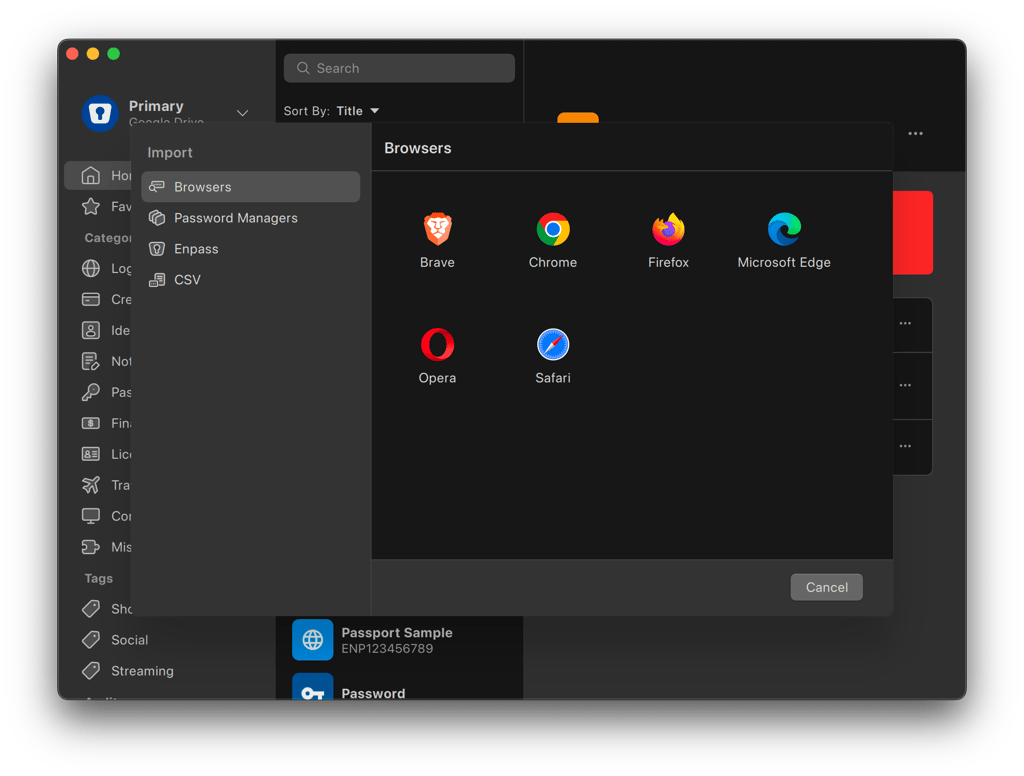Select the Miscellaneous category icon

tap(91, 547)
